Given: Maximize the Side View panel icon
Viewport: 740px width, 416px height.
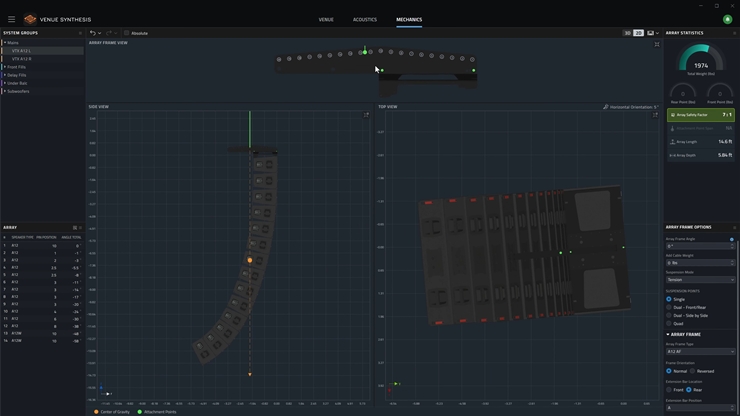Looking at the screenshot, I should pos(366,115).
